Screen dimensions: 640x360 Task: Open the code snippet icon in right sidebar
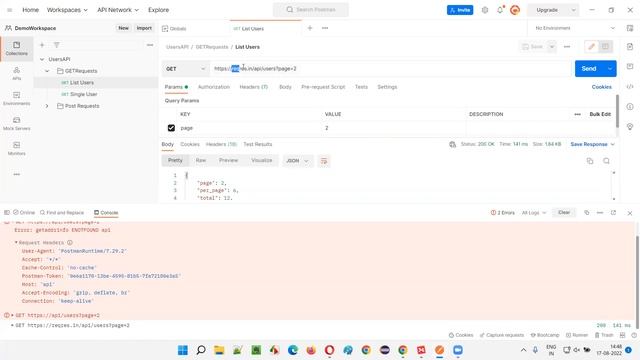click(630, 87)
